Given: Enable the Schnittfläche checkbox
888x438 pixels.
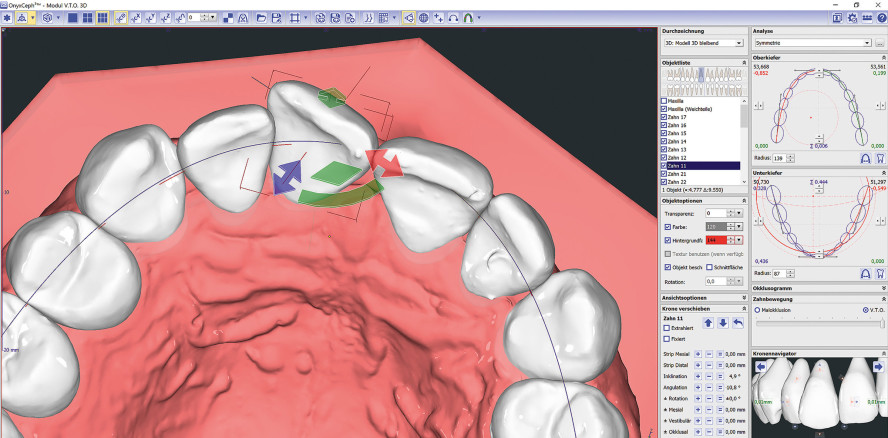Looking at the screenshot, I should [x=709, y=267].
